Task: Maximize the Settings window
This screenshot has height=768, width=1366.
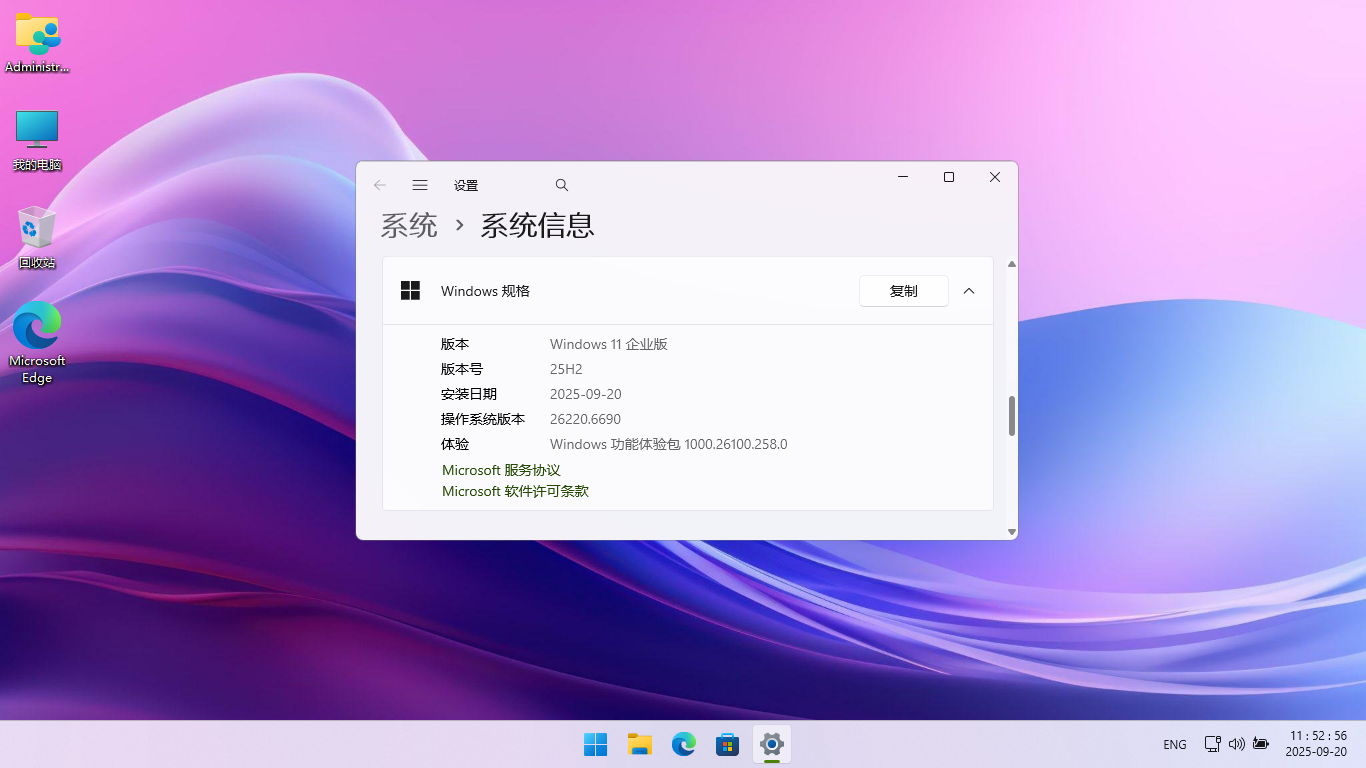Action: pos(949,177)
